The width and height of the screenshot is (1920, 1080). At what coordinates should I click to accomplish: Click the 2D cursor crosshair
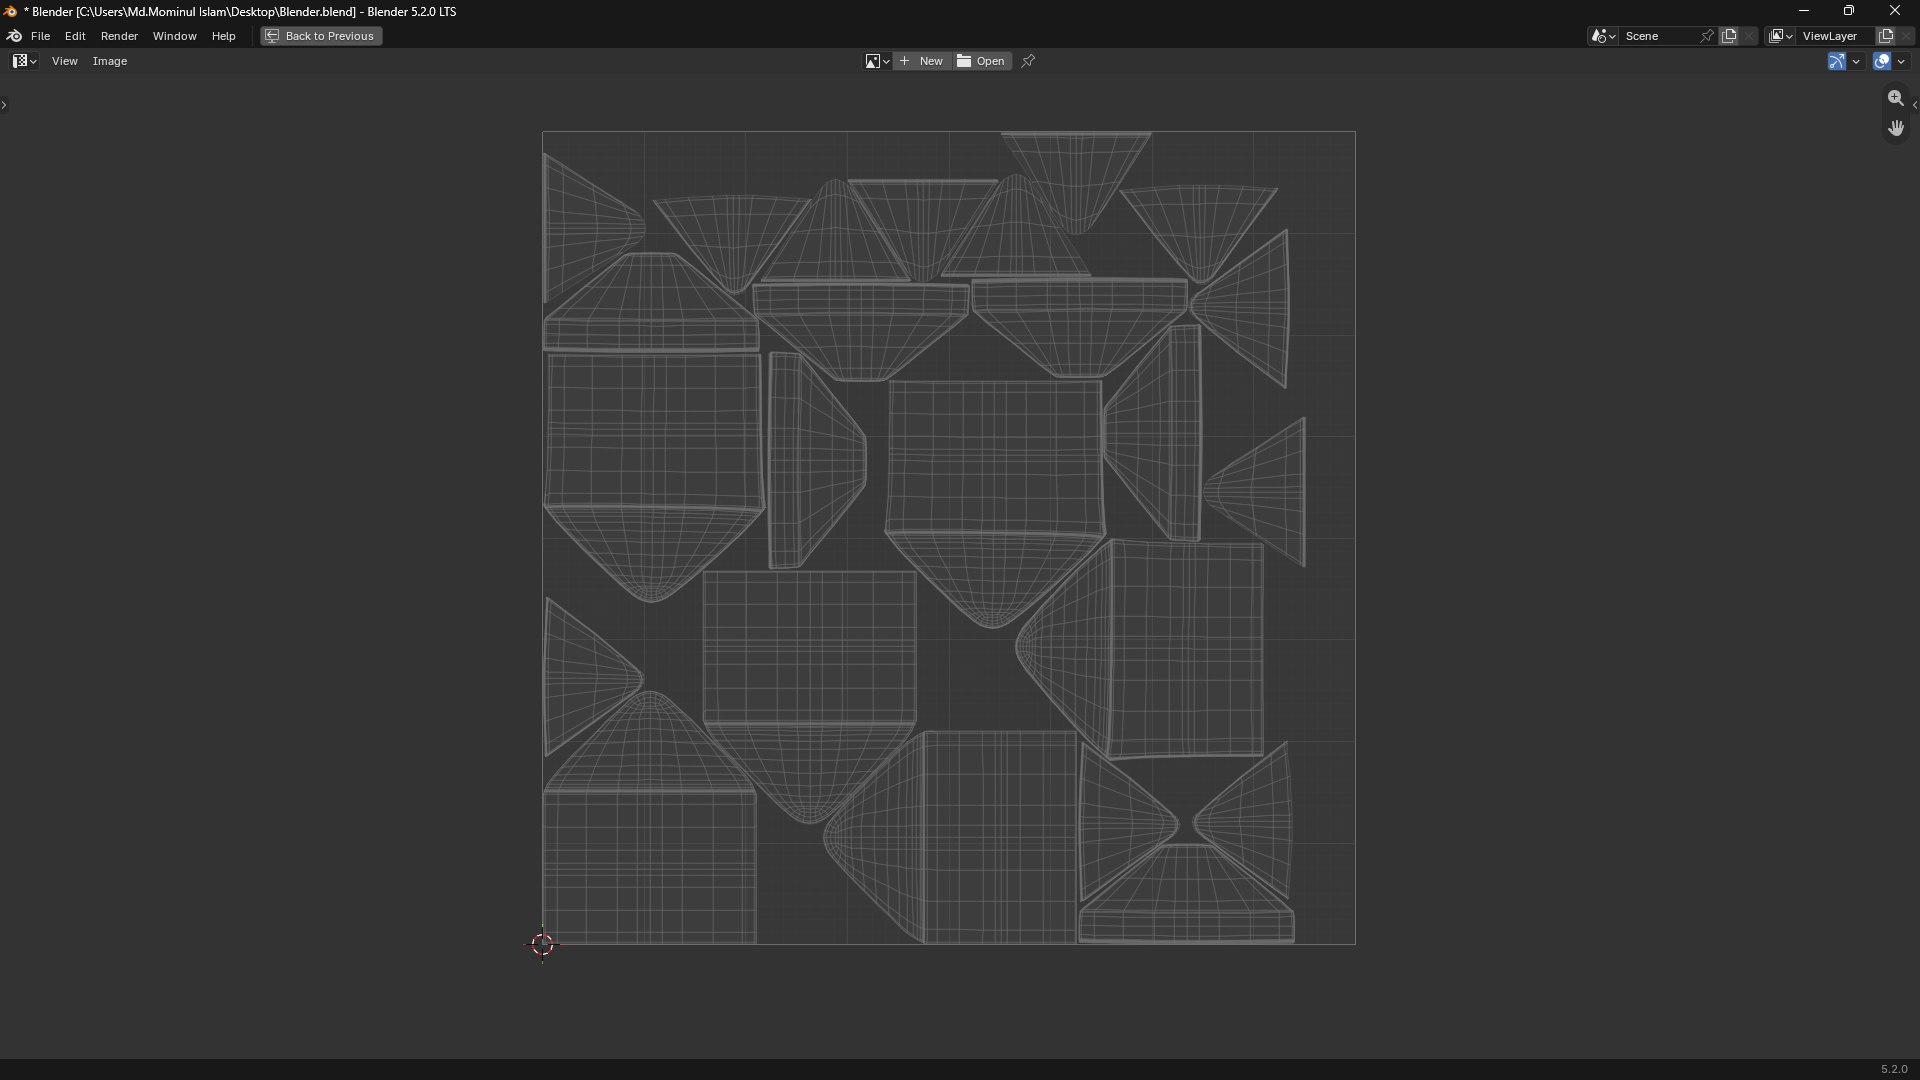pyautogui.click(x=542, y=944)
